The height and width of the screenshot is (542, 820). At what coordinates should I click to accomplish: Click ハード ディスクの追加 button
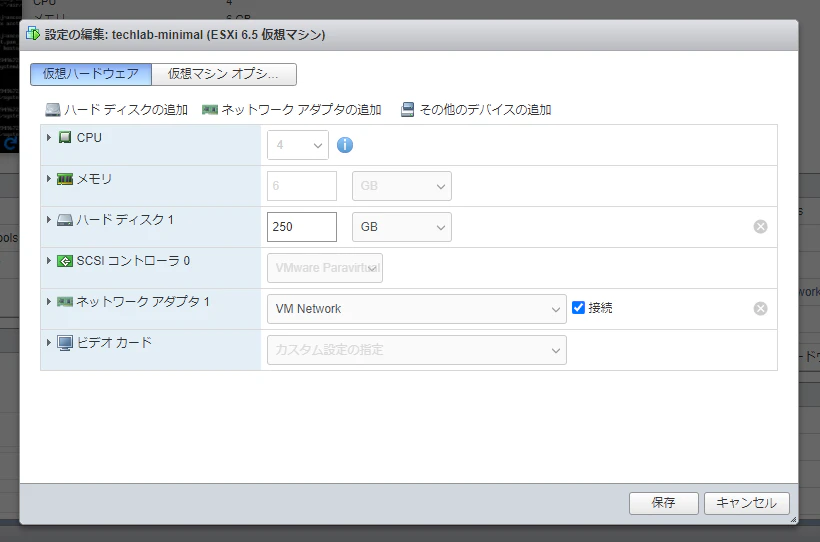(x=117, y=110)
